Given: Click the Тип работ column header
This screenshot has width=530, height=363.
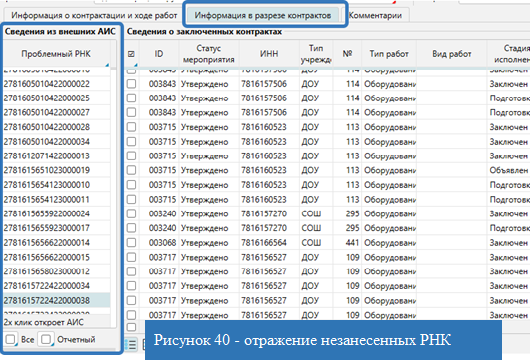Looking at the screenshot, I should click(389, 54).
